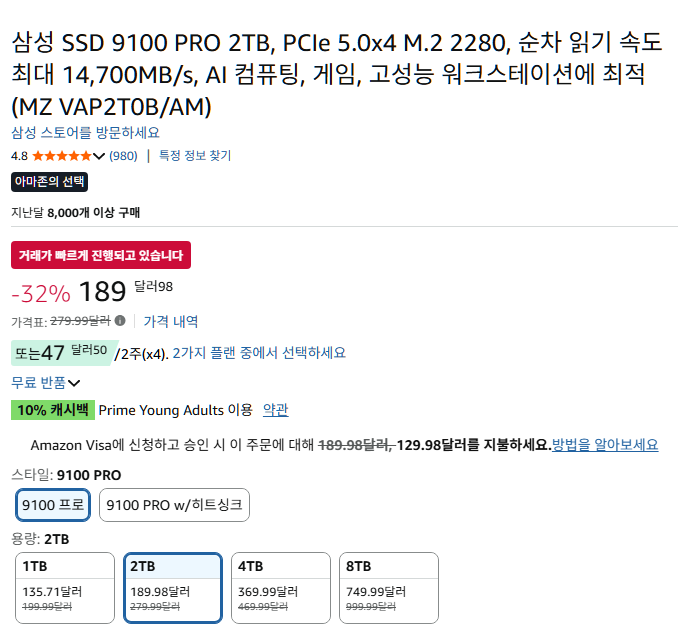
Task: Open the 가격 내역 link
Action: [x=171, y=321]
